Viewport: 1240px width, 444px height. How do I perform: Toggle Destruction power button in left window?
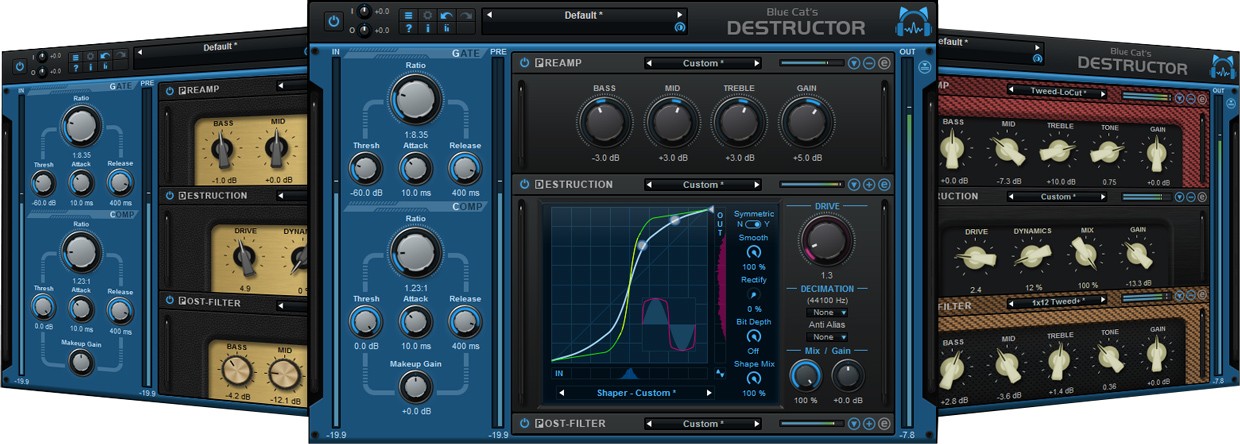pos(170,196)
